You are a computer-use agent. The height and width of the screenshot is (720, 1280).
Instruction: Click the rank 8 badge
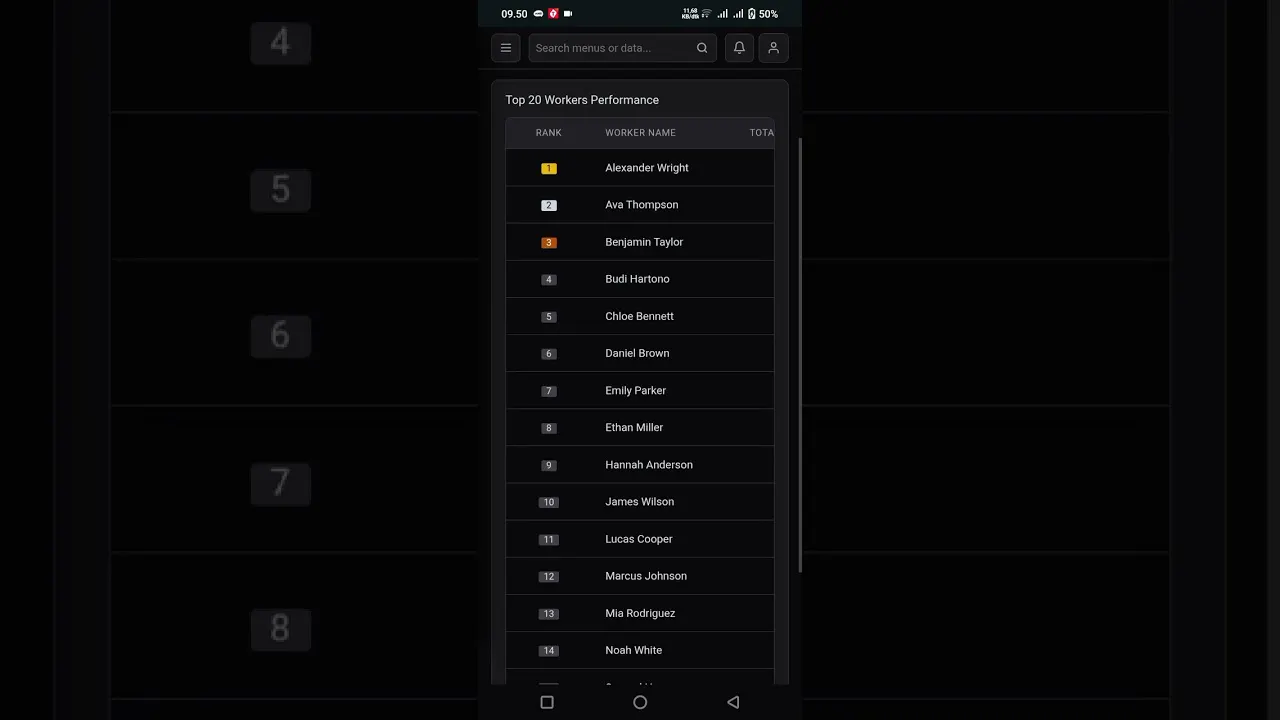pyautogui.click(x=548, y=428)
